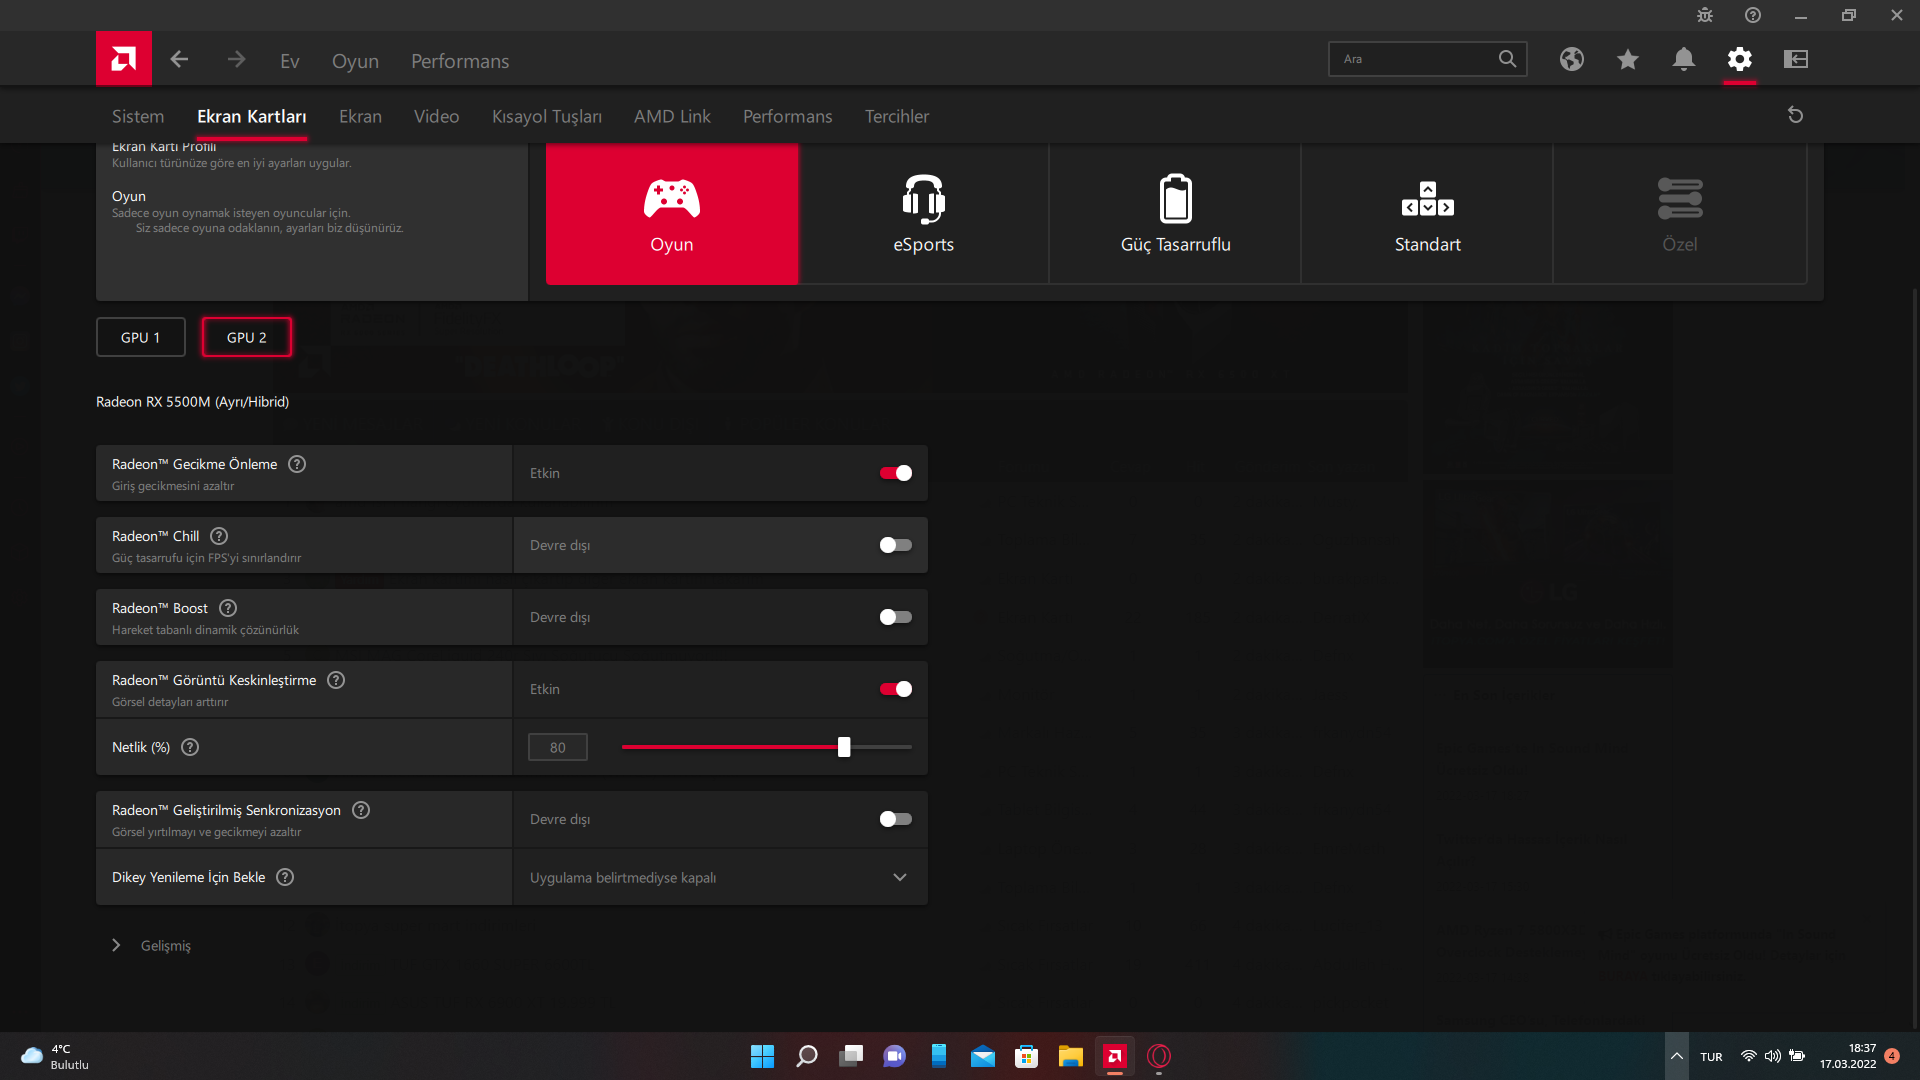Show help for Görüntü Keskinleştirme

coord(336,680)
